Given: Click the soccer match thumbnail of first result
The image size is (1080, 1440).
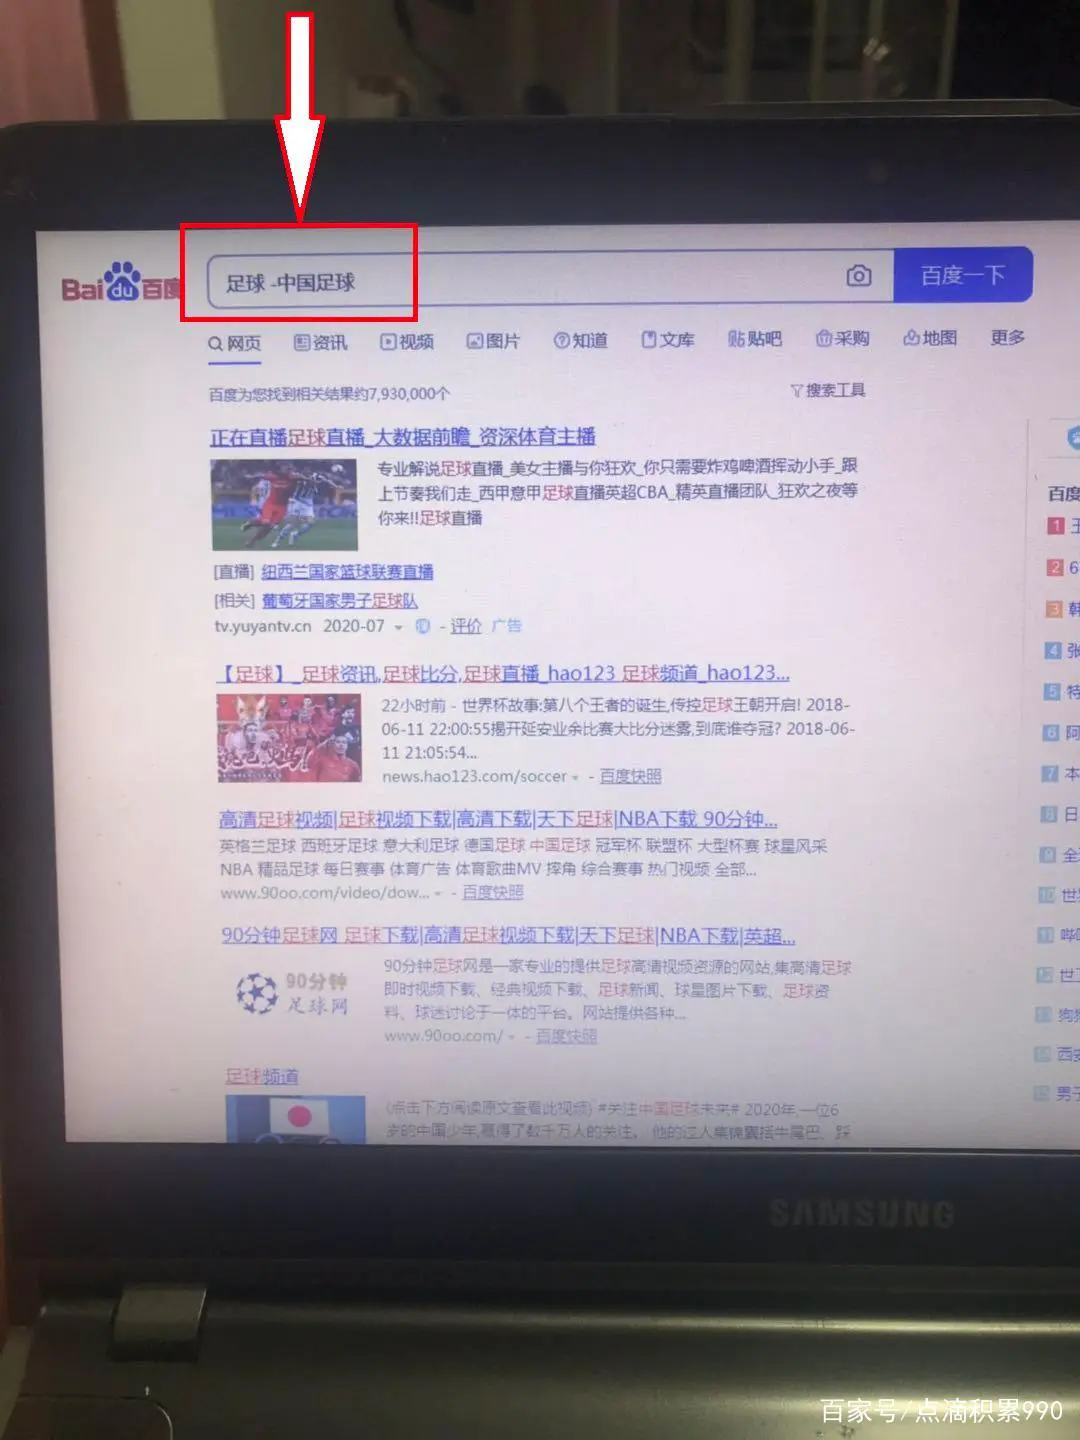Looking at the screenshot, I should pyautogui.click(x=284, y=504).
